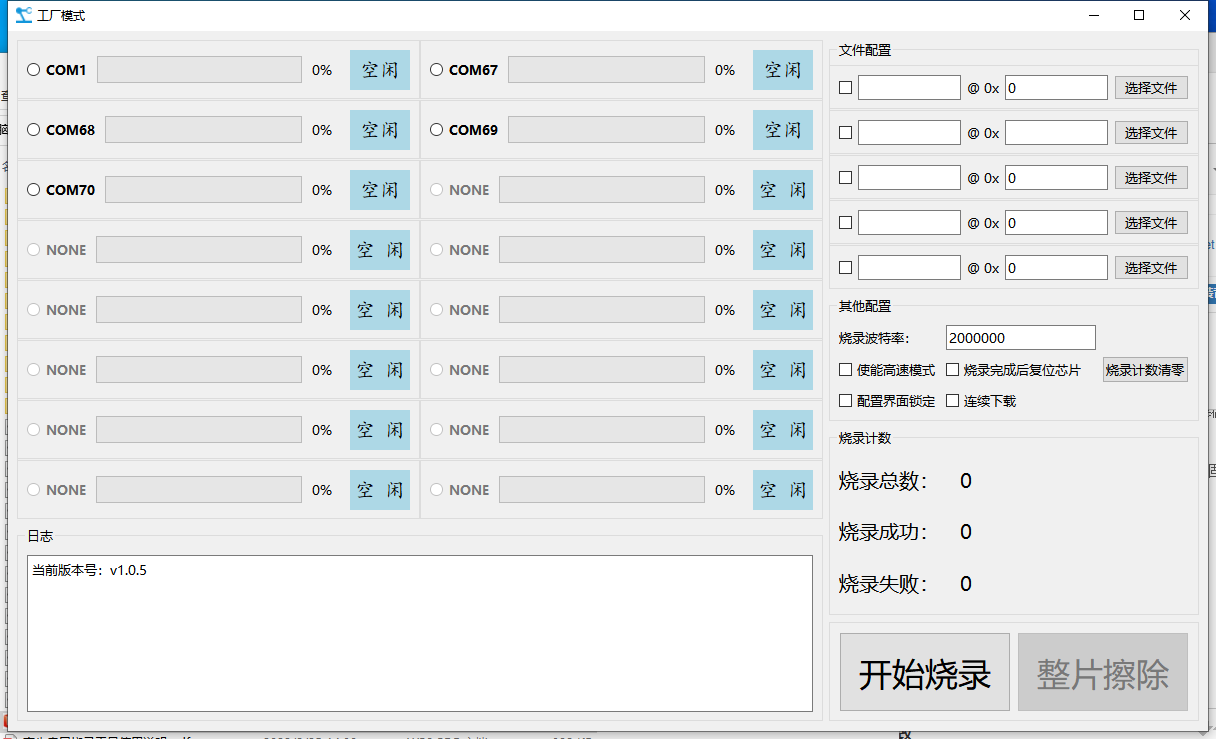Click inside the 日志 log text area
This screenshot has width=1216, height=739.
[x=420, y=633]
